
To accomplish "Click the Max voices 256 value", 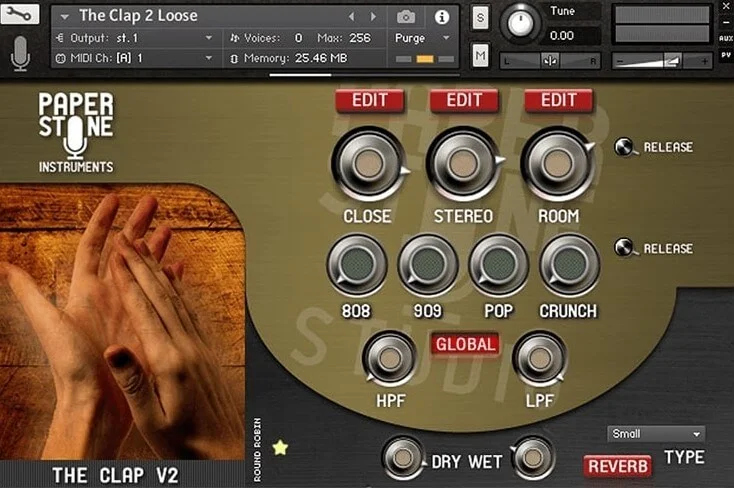I will [x=360, y=38].
